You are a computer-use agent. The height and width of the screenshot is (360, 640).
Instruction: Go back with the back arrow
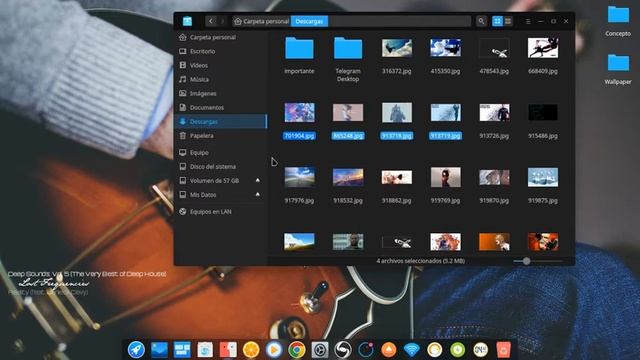pos(211,21)
